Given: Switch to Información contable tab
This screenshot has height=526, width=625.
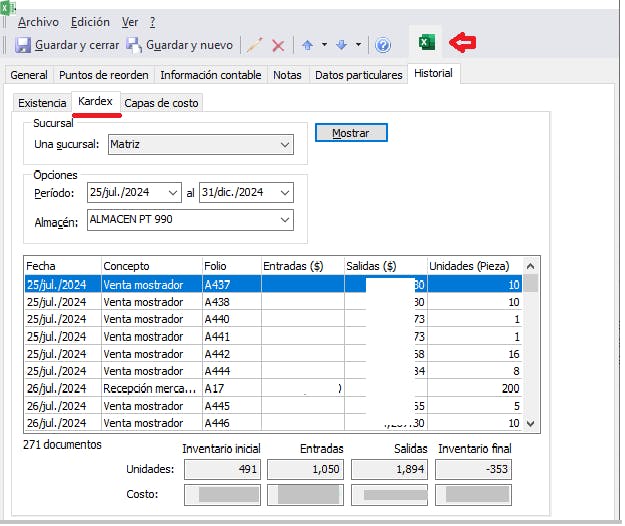Looking at the screenshot, I should 210,75.
